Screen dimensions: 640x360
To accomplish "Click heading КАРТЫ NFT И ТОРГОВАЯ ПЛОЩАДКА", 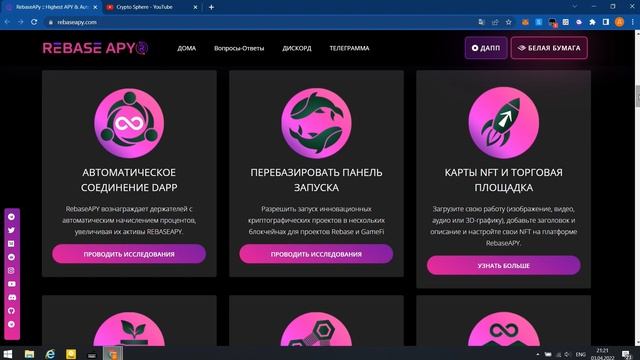I will pos(504,180).
